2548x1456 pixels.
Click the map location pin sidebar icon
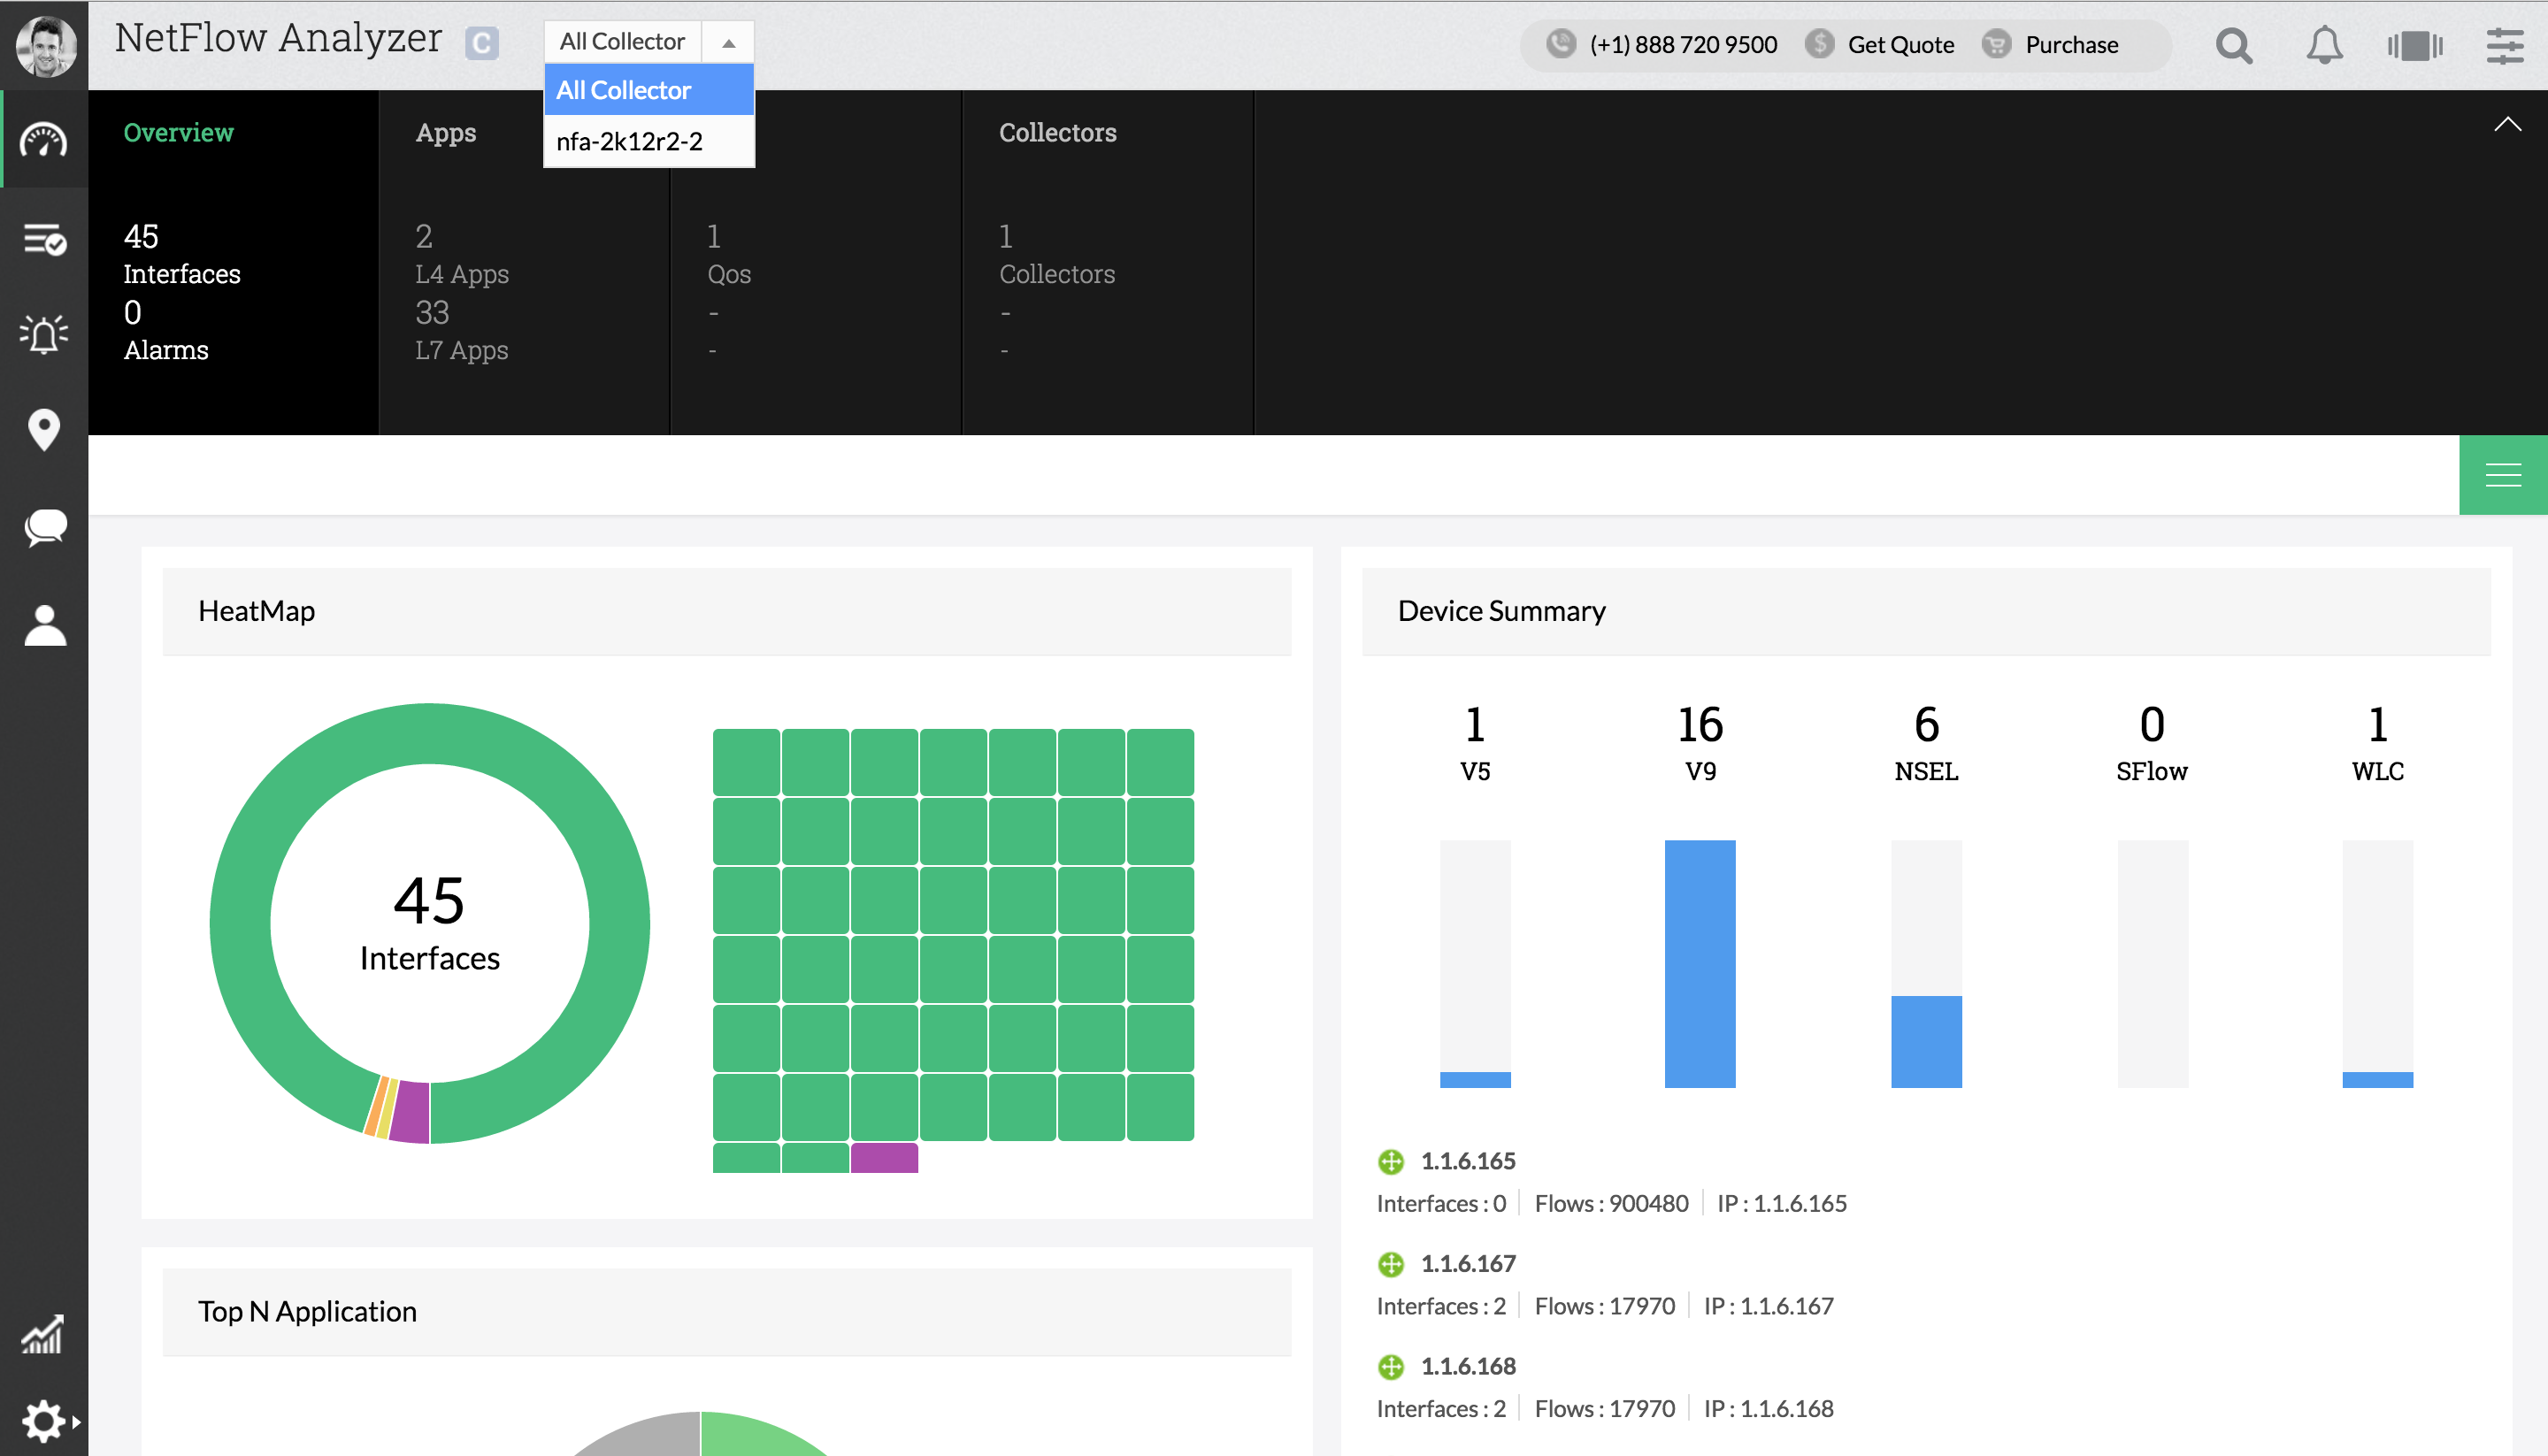coord(44,430)
